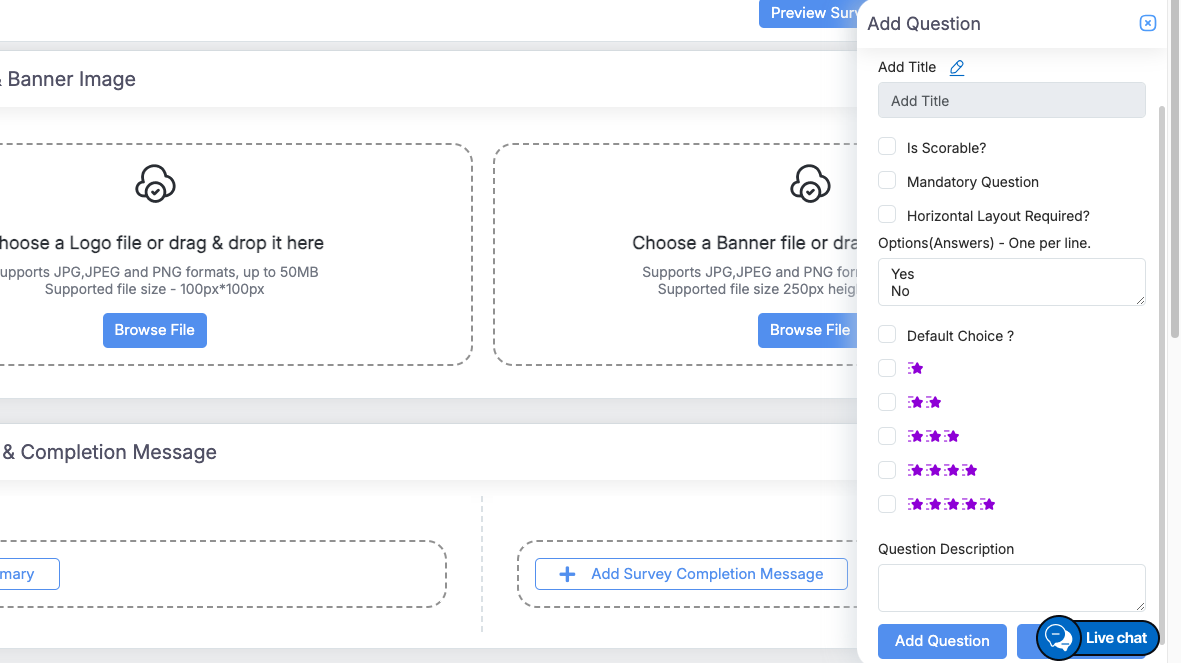This screenshot has width=1181, height=663.
Task: Tick the Default Choice checkbox
Action: click(x=887, y=335)
